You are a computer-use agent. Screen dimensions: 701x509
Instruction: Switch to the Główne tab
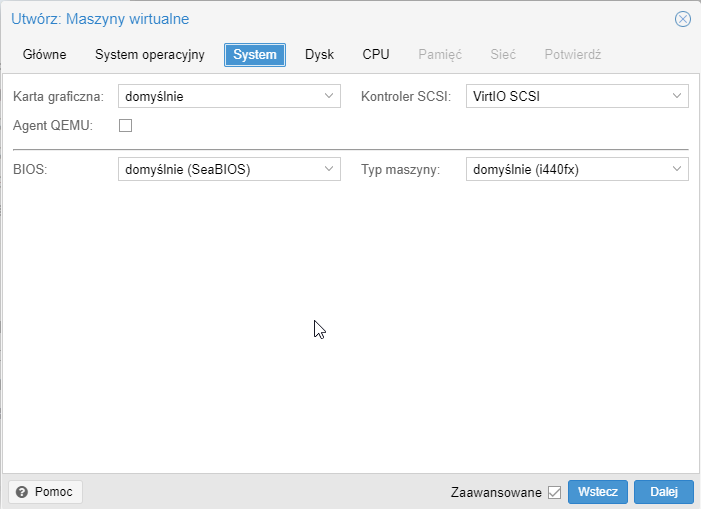[45, 55]
